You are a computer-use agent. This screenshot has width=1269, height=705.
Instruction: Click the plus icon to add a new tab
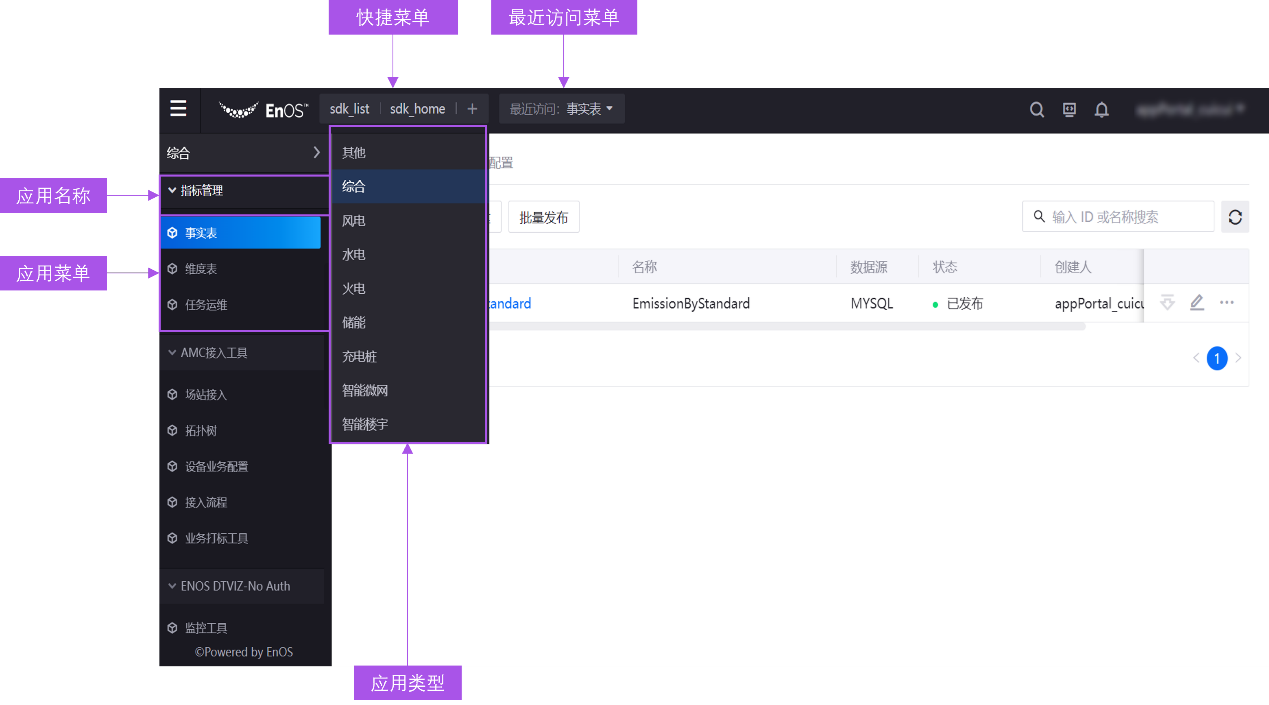(471, 108)
